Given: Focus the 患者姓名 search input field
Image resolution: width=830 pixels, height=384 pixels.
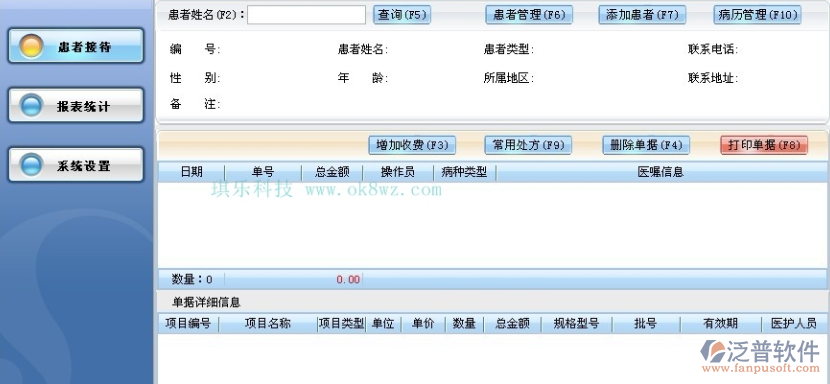Looking at the screenshot, I should click(306, 15).
